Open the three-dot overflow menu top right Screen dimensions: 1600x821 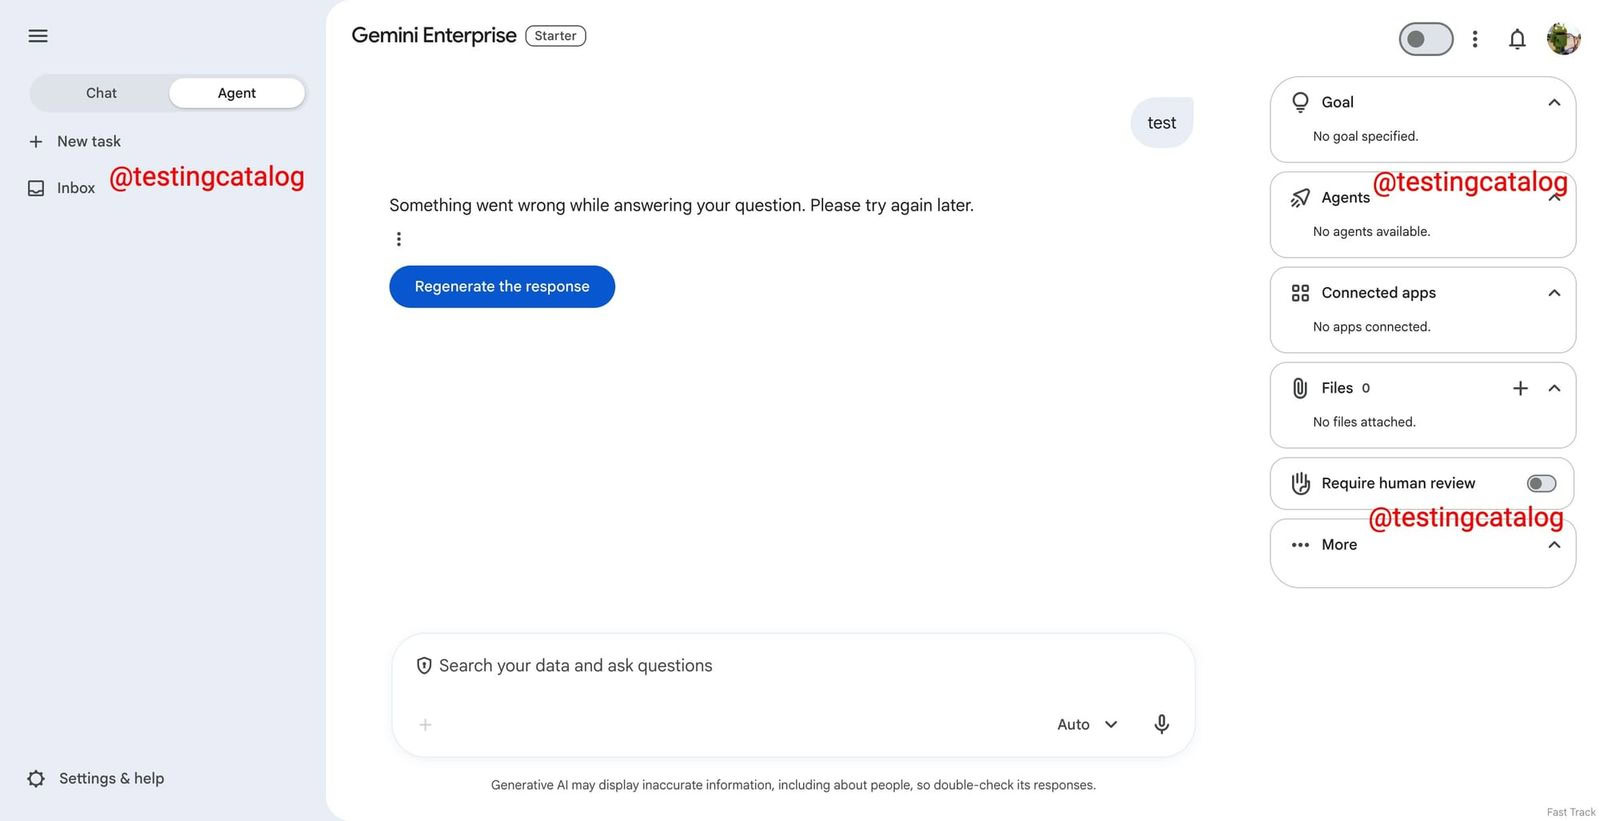1476,38
